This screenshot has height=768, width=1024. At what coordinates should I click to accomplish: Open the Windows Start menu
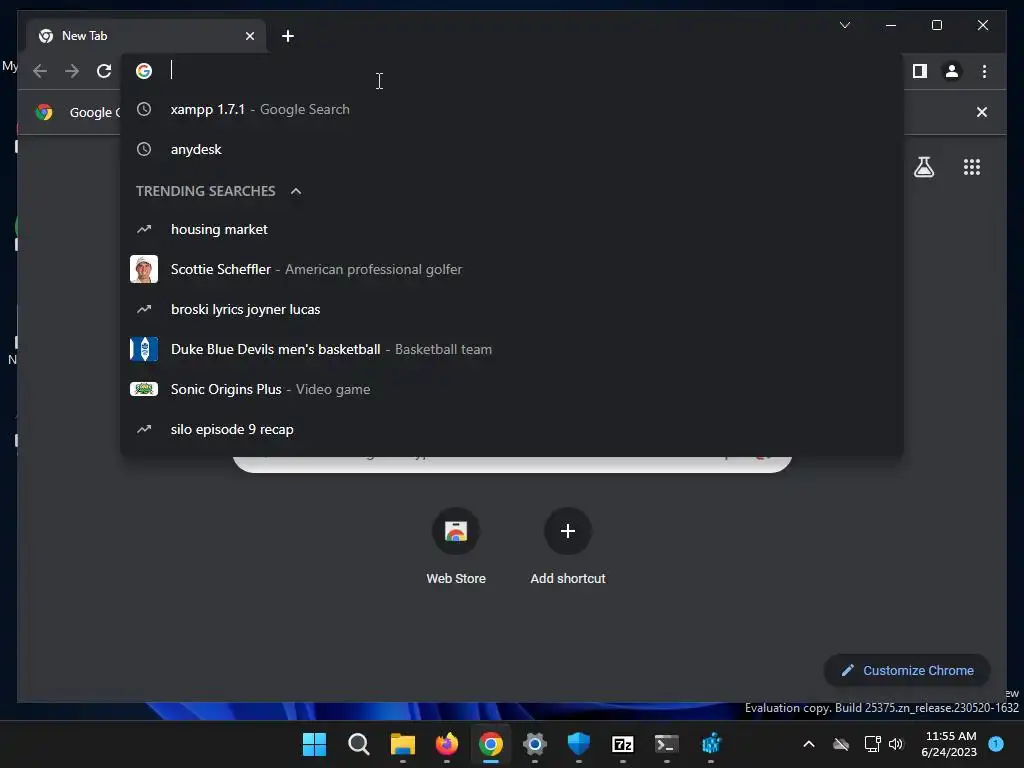pos(314,744)
